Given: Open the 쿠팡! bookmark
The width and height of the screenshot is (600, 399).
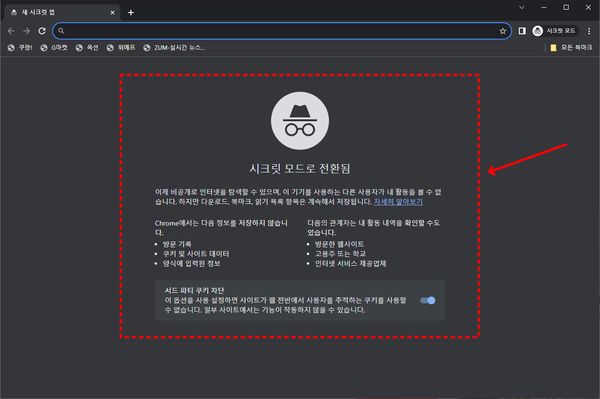Looking at the screenshot, I should [x=20, y=47].
